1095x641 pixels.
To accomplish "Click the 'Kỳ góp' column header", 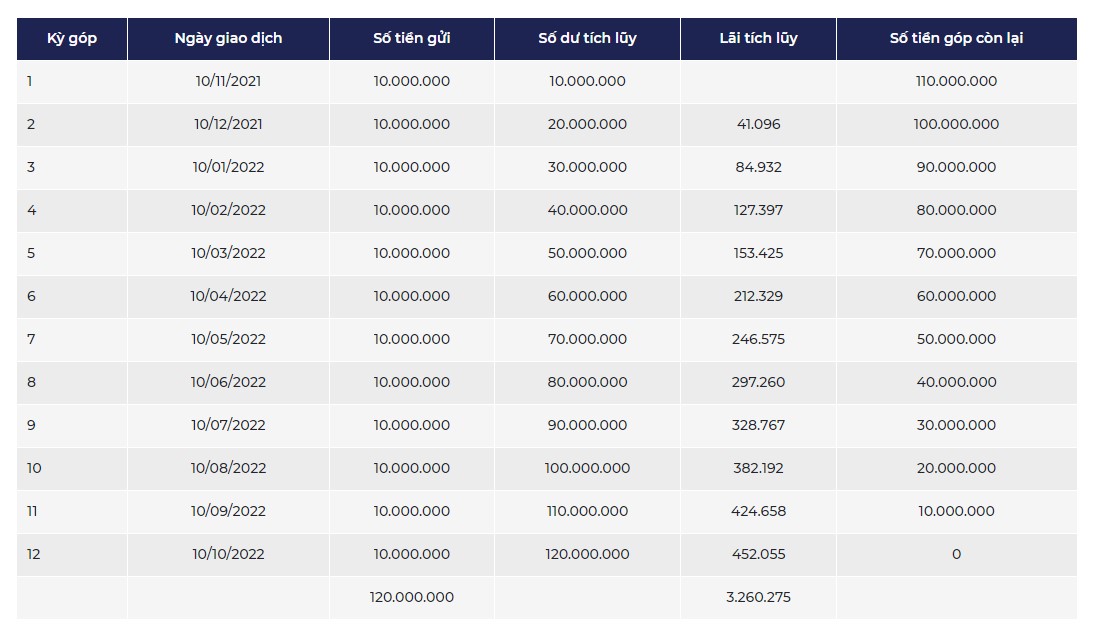I will coord(72,38).
